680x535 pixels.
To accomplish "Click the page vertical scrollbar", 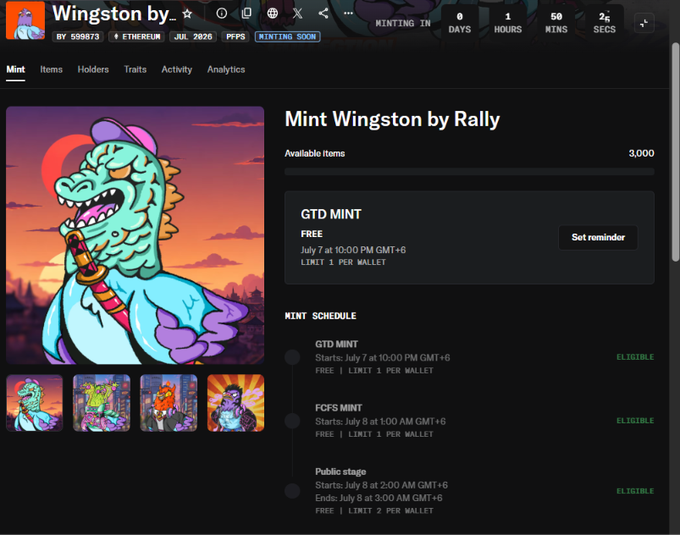I will coord(675,152).
